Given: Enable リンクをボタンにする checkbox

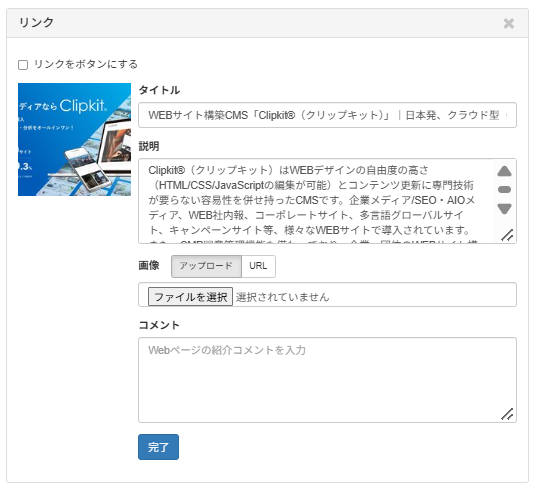Looking at the screenshot, I should (x=23, y=65).
